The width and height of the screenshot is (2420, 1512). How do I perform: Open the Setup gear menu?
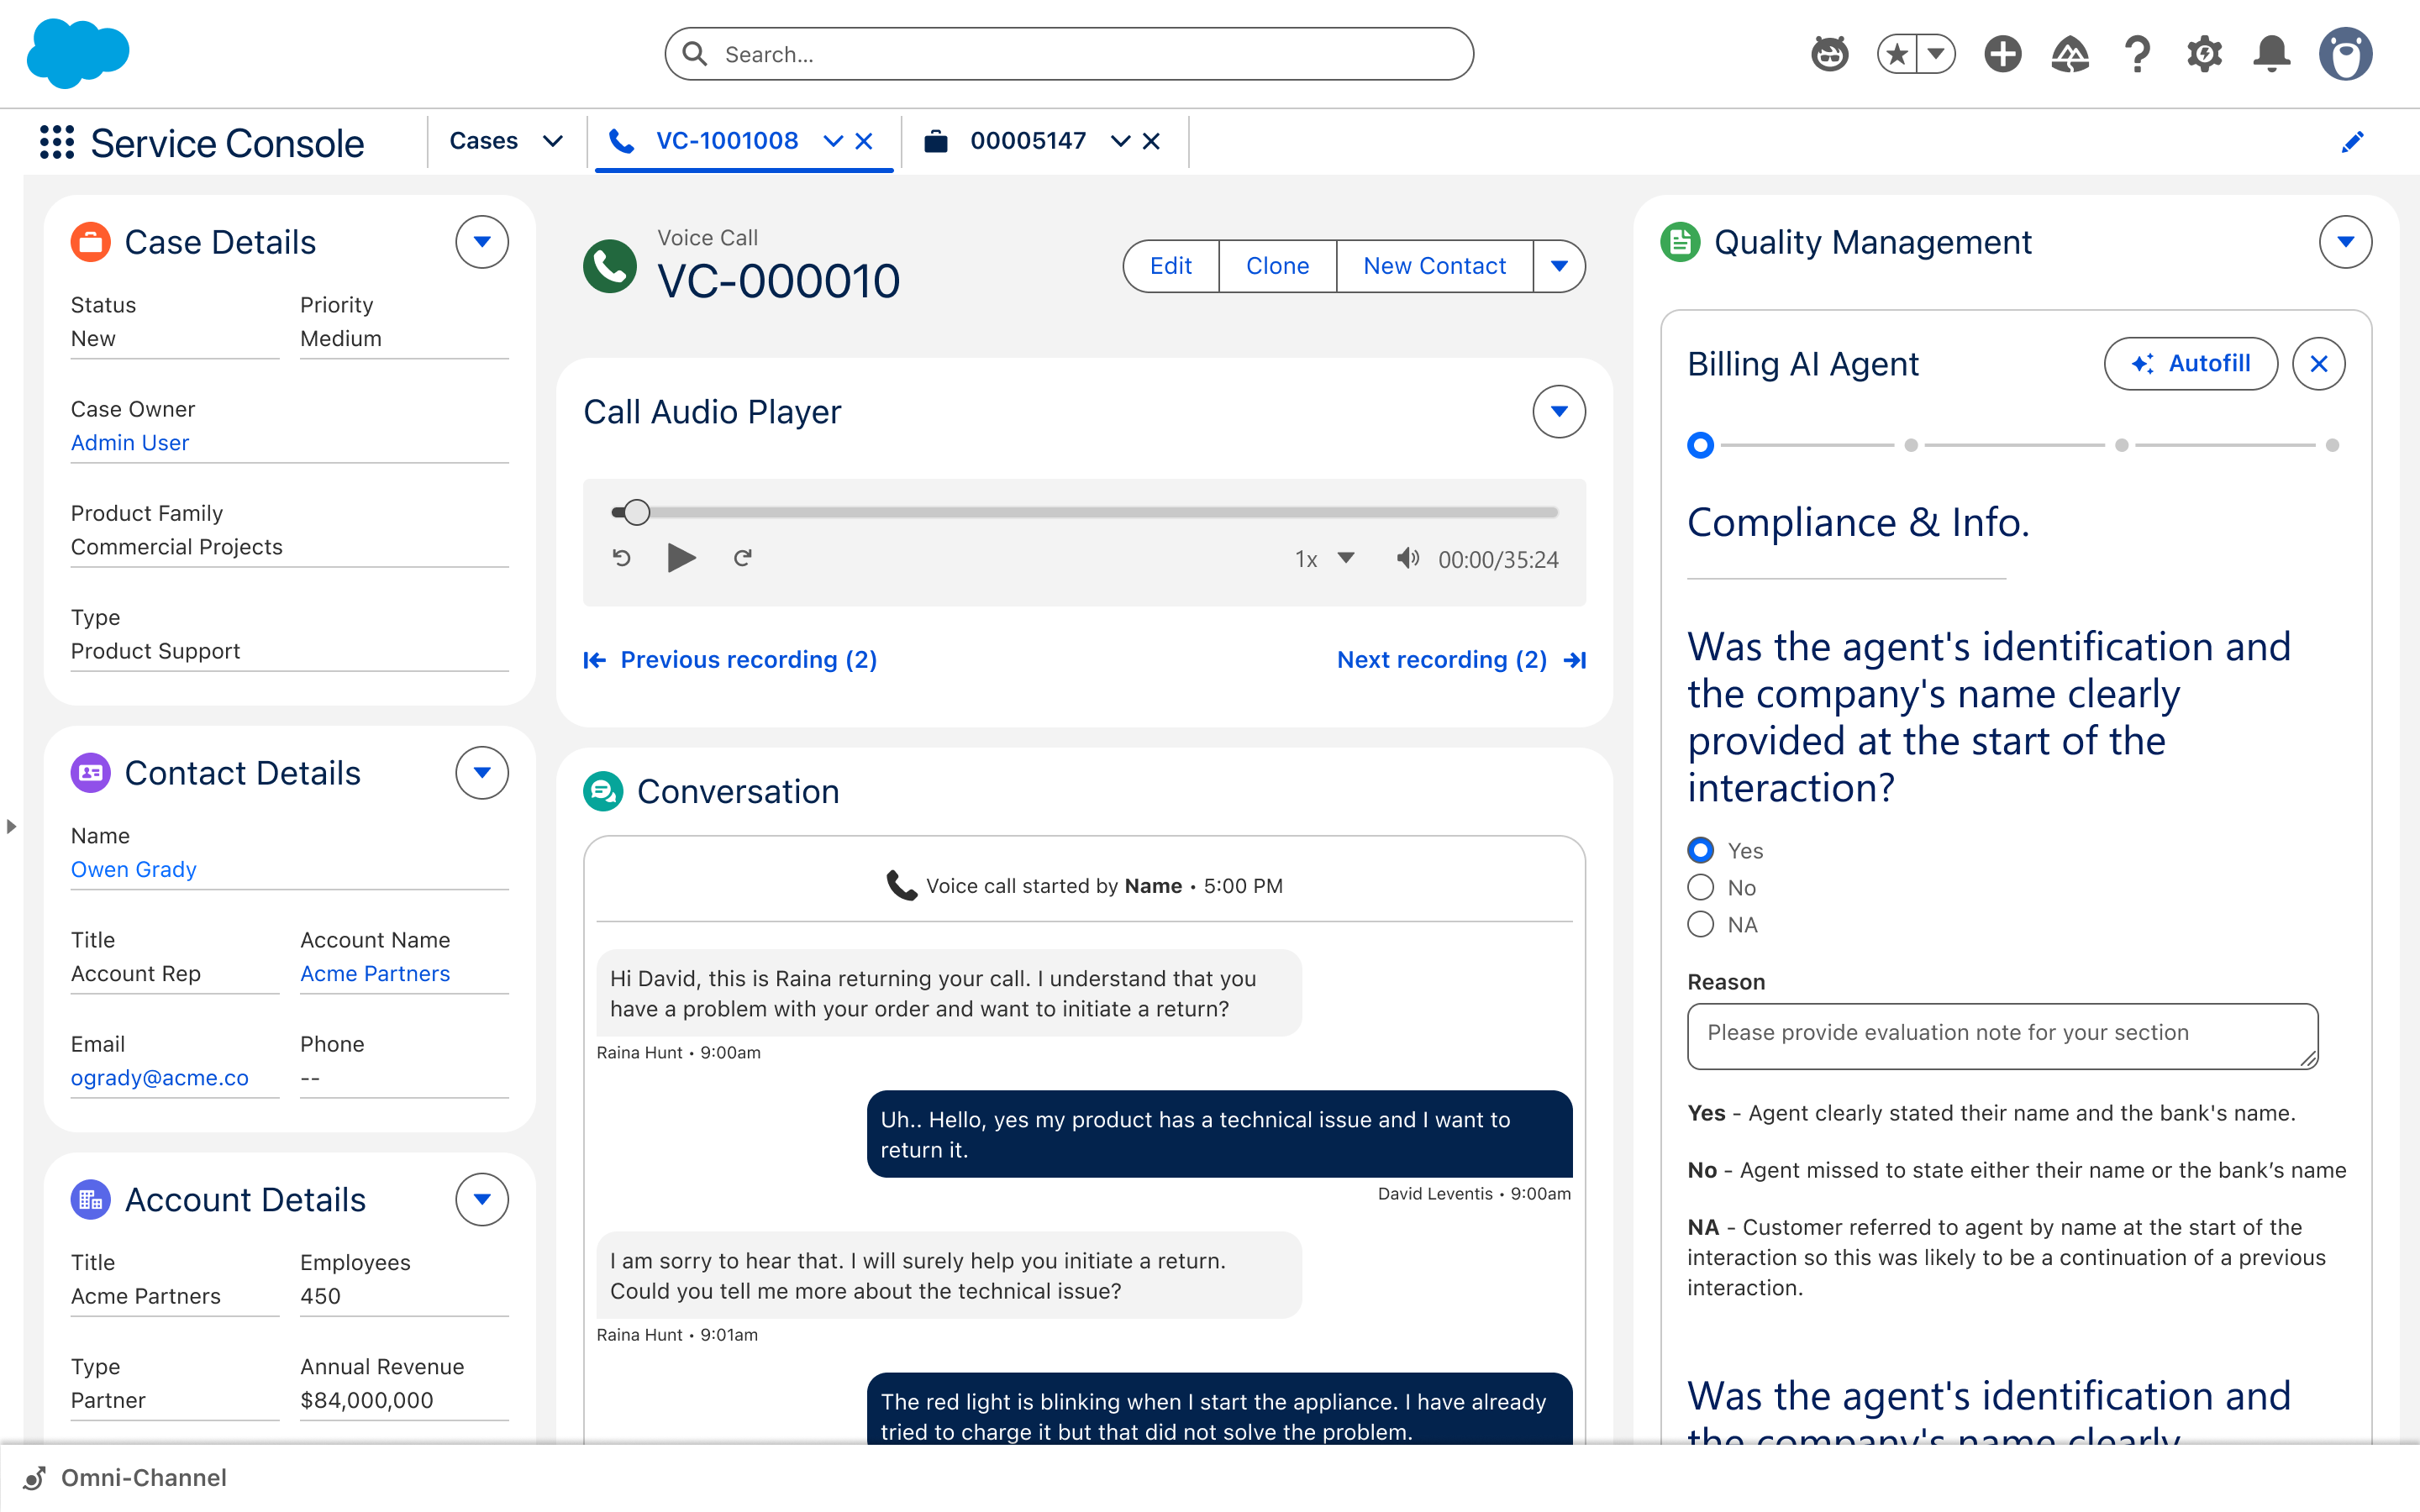2204,54
